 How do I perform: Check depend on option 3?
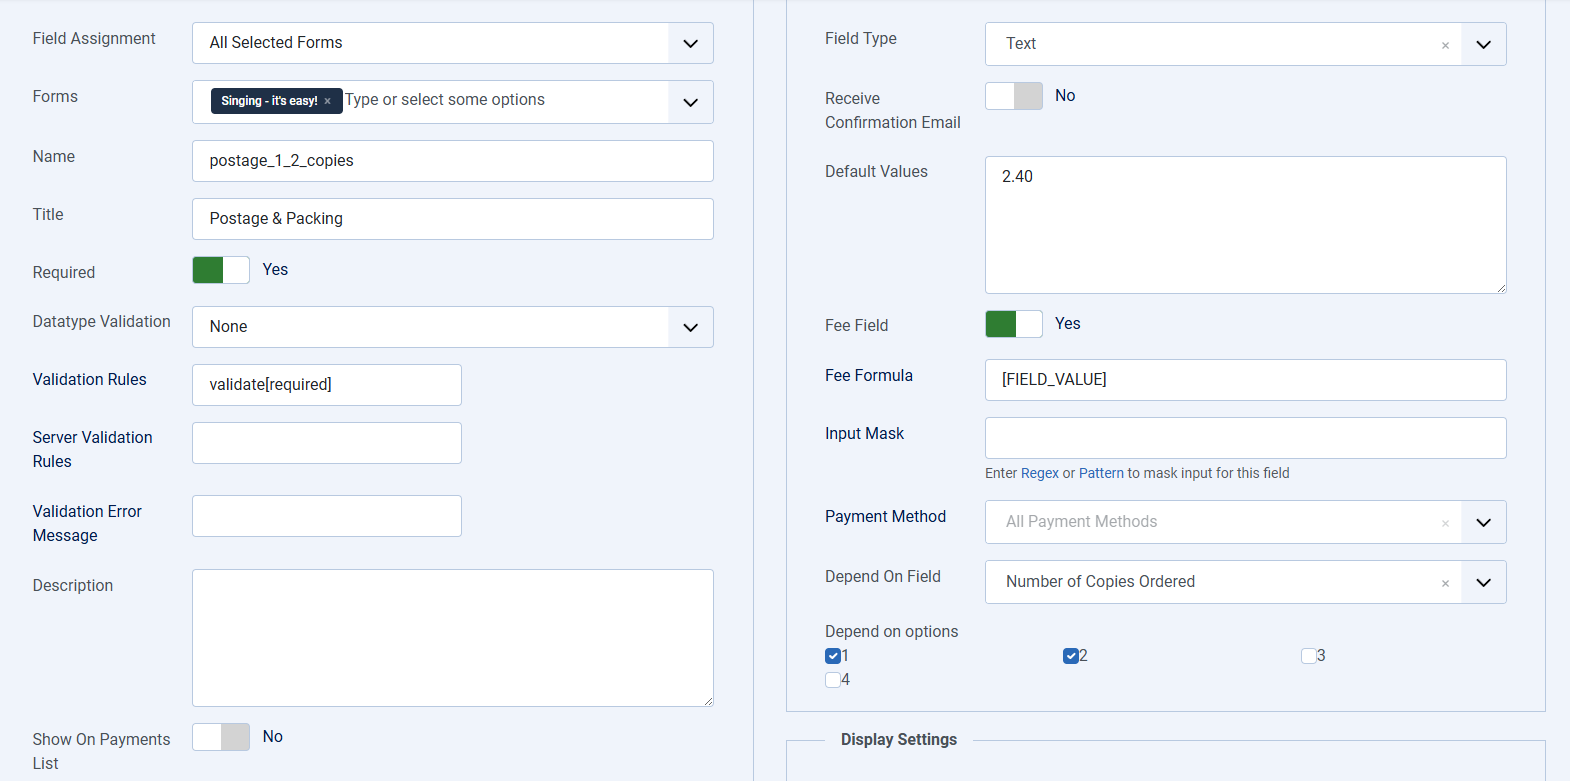(x=1308, y=656)
